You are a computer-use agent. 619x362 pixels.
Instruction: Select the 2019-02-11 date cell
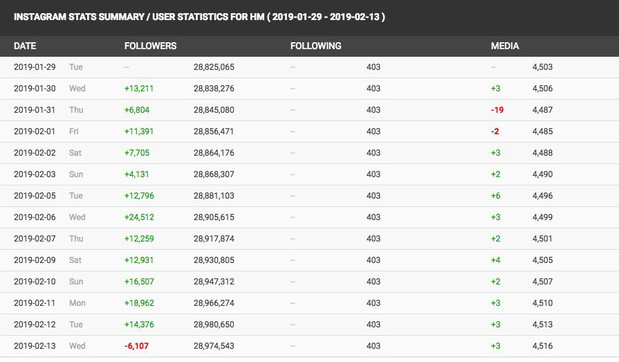35,303
